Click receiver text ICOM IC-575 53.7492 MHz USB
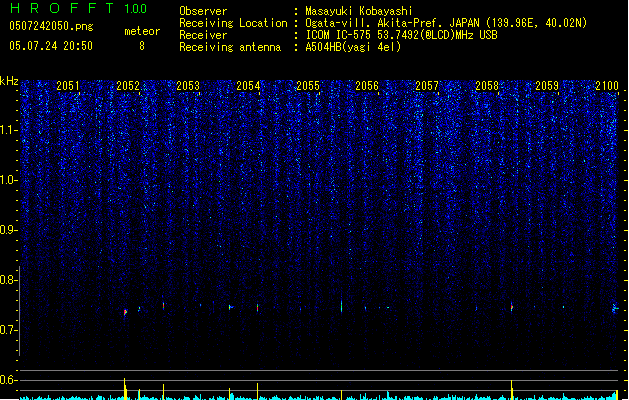This screenshot has height=400, width=629. tap(401, 35)
